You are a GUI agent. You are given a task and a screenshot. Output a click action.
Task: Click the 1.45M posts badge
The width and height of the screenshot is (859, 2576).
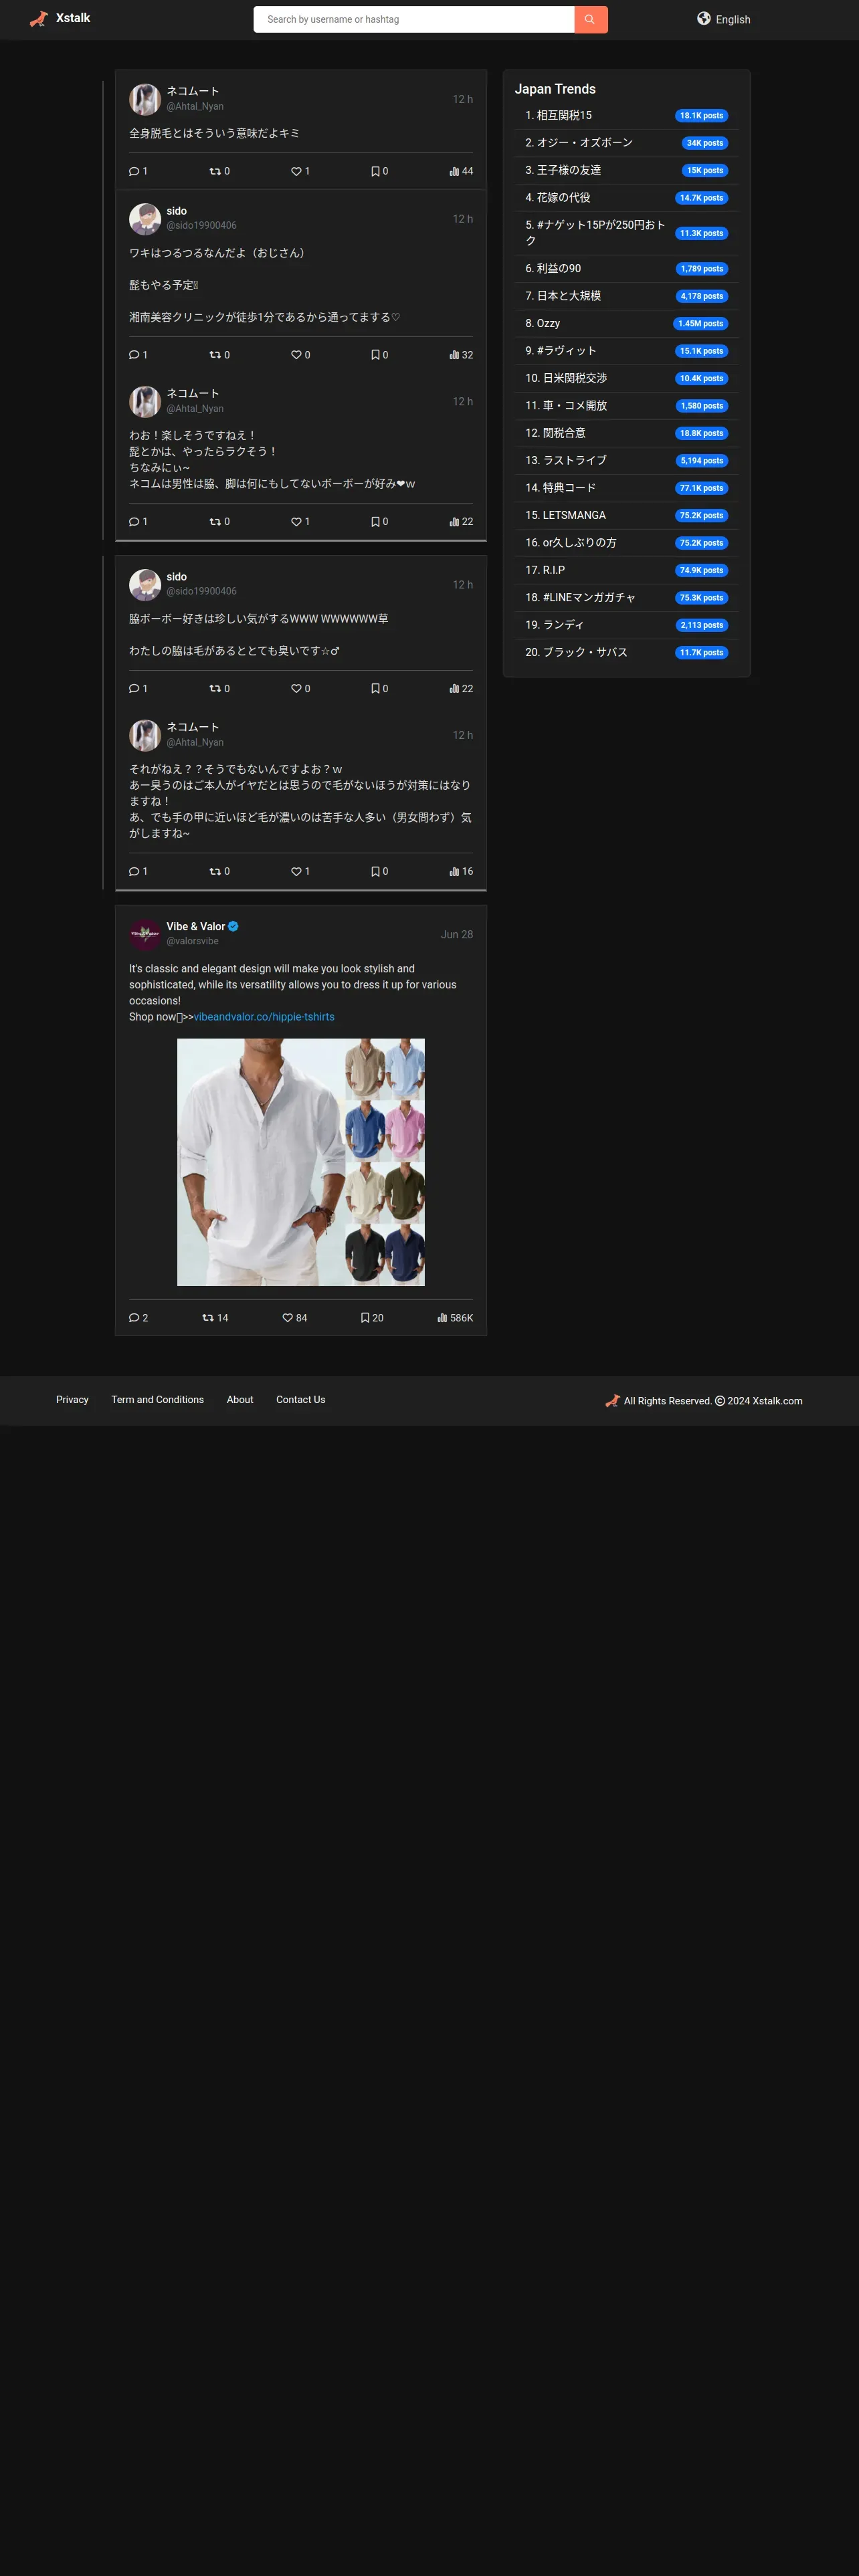[x=700, y=324]
